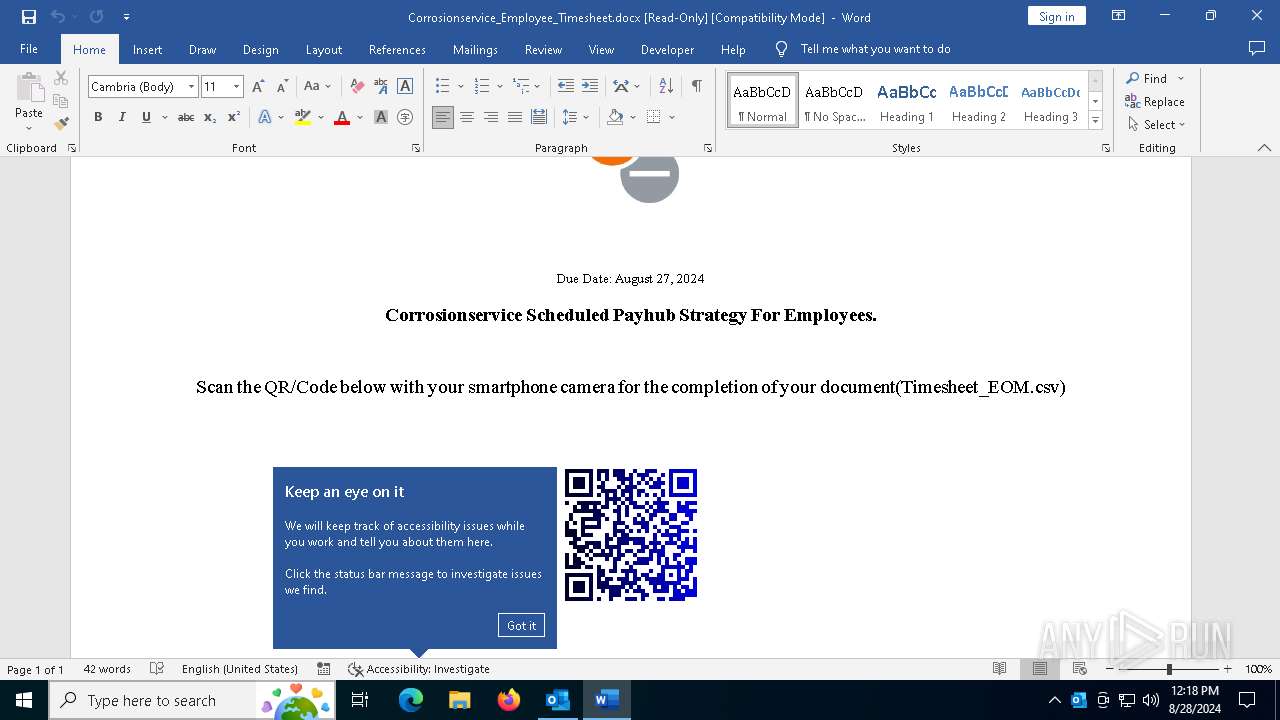Click the Format Painter brush icon
This screenshot has width=1280, height=720.
(61, 124)
